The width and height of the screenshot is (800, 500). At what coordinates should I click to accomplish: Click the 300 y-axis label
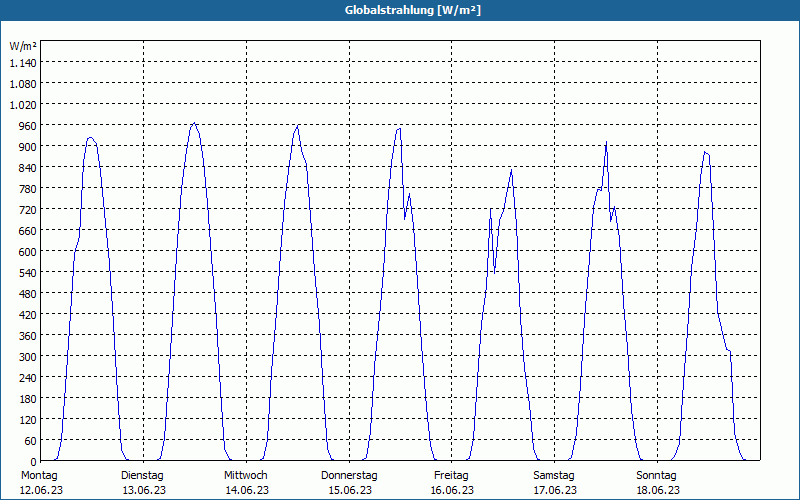pyautogui.click(x=28, y=357)
